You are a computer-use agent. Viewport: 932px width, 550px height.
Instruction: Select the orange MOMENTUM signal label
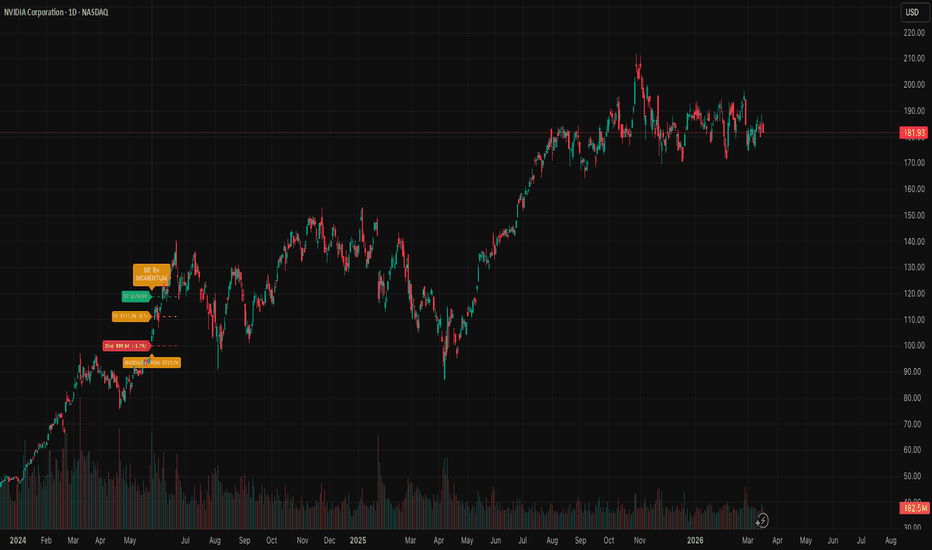(x=152, y=274)
